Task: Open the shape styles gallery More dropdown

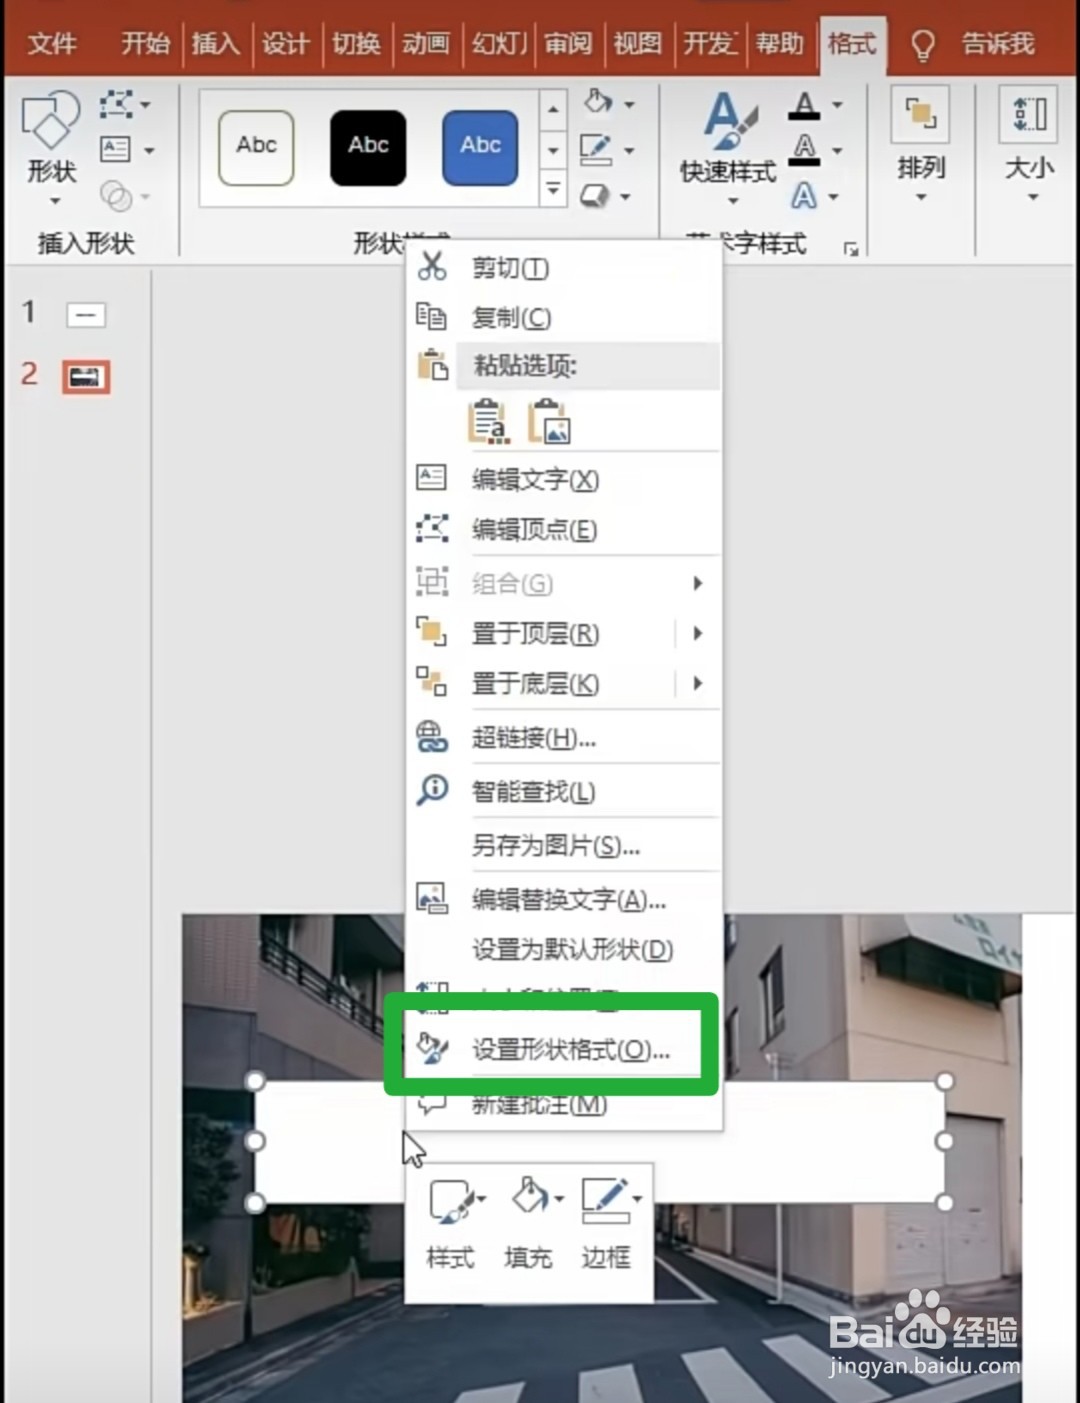Action: tap(552, 190)
